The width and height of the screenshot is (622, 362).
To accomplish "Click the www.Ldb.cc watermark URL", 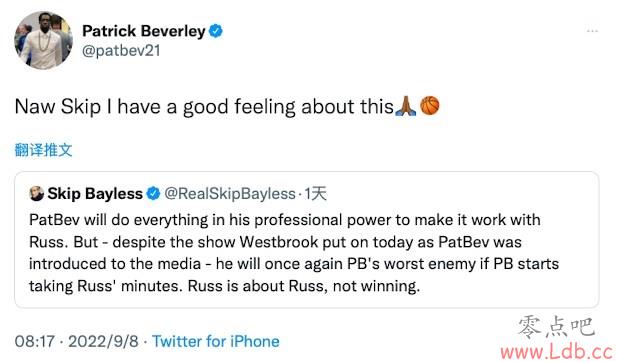I will (x=557, y=352).
